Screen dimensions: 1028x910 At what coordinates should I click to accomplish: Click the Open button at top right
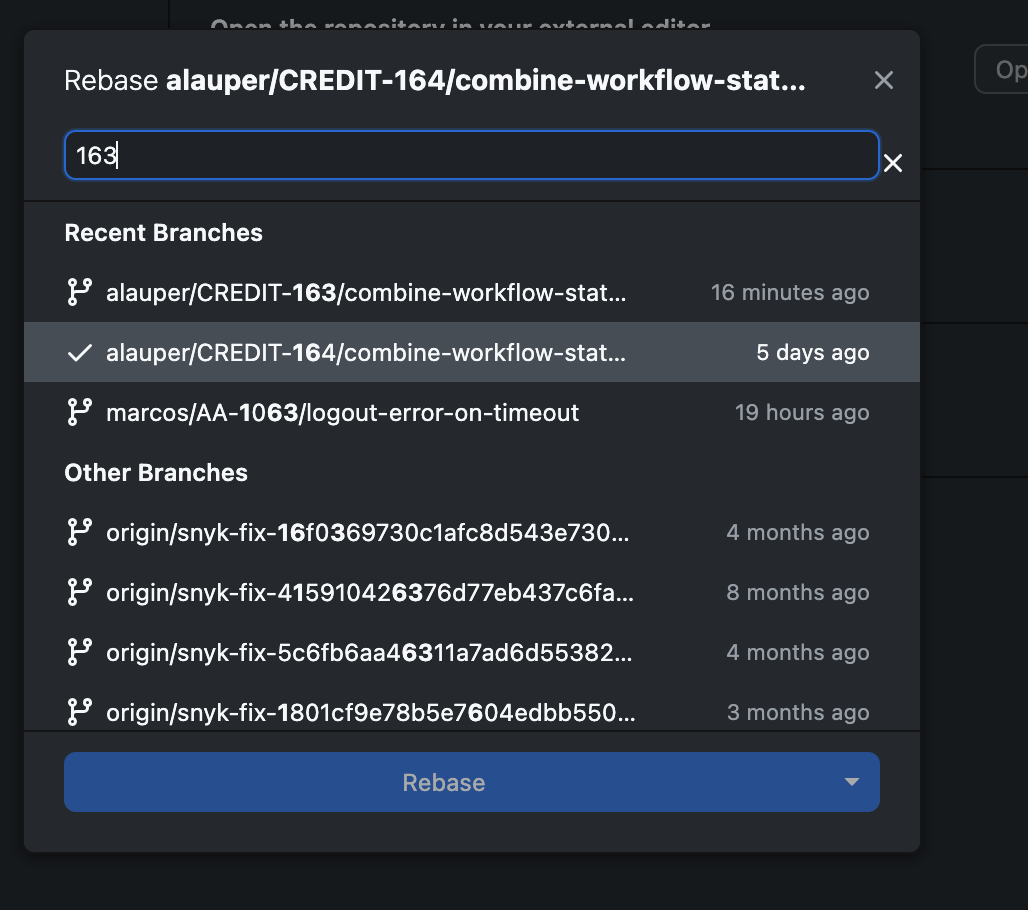pos(1009,68)
